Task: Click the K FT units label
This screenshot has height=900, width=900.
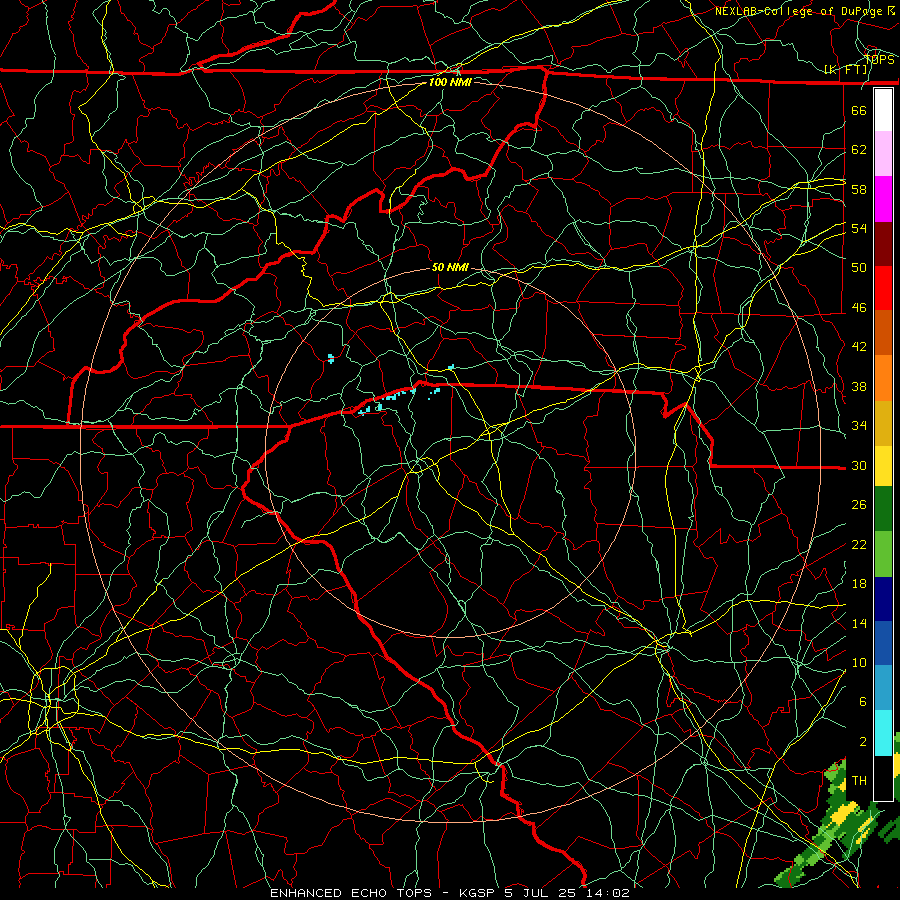Action: point(846,70)
